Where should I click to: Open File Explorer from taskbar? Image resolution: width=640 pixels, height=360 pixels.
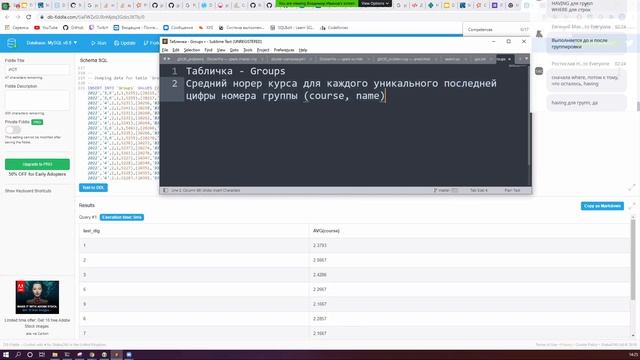click(55, 355)
